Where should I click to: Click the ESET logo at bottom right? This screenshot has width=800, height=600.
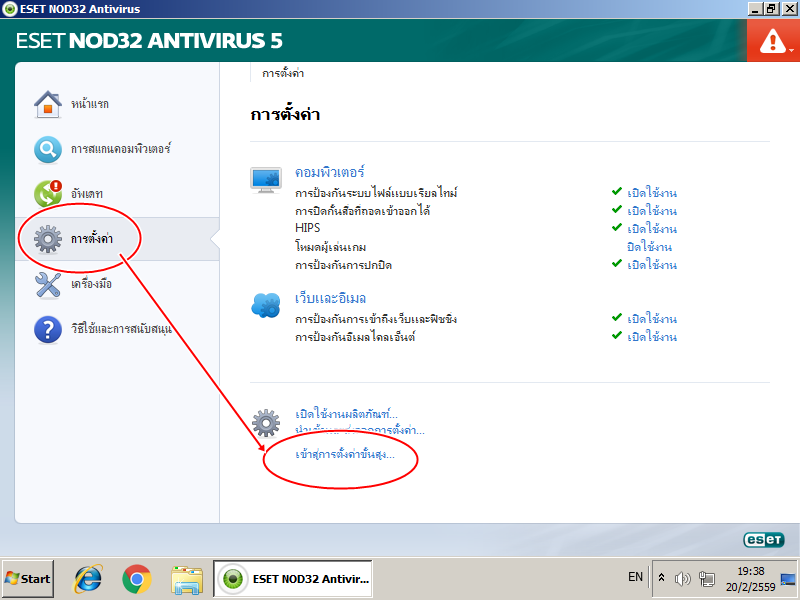(x=763, y=540)
